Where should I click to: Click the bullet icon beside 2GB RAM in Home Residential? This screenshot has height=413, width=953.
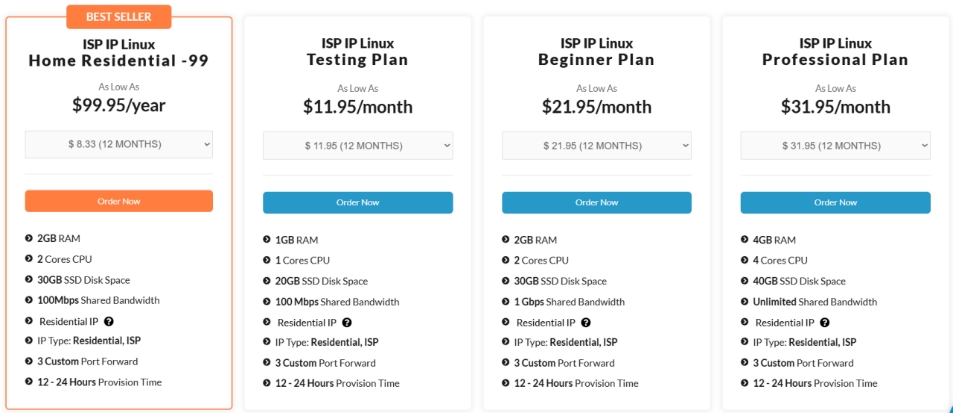(29, 239)
